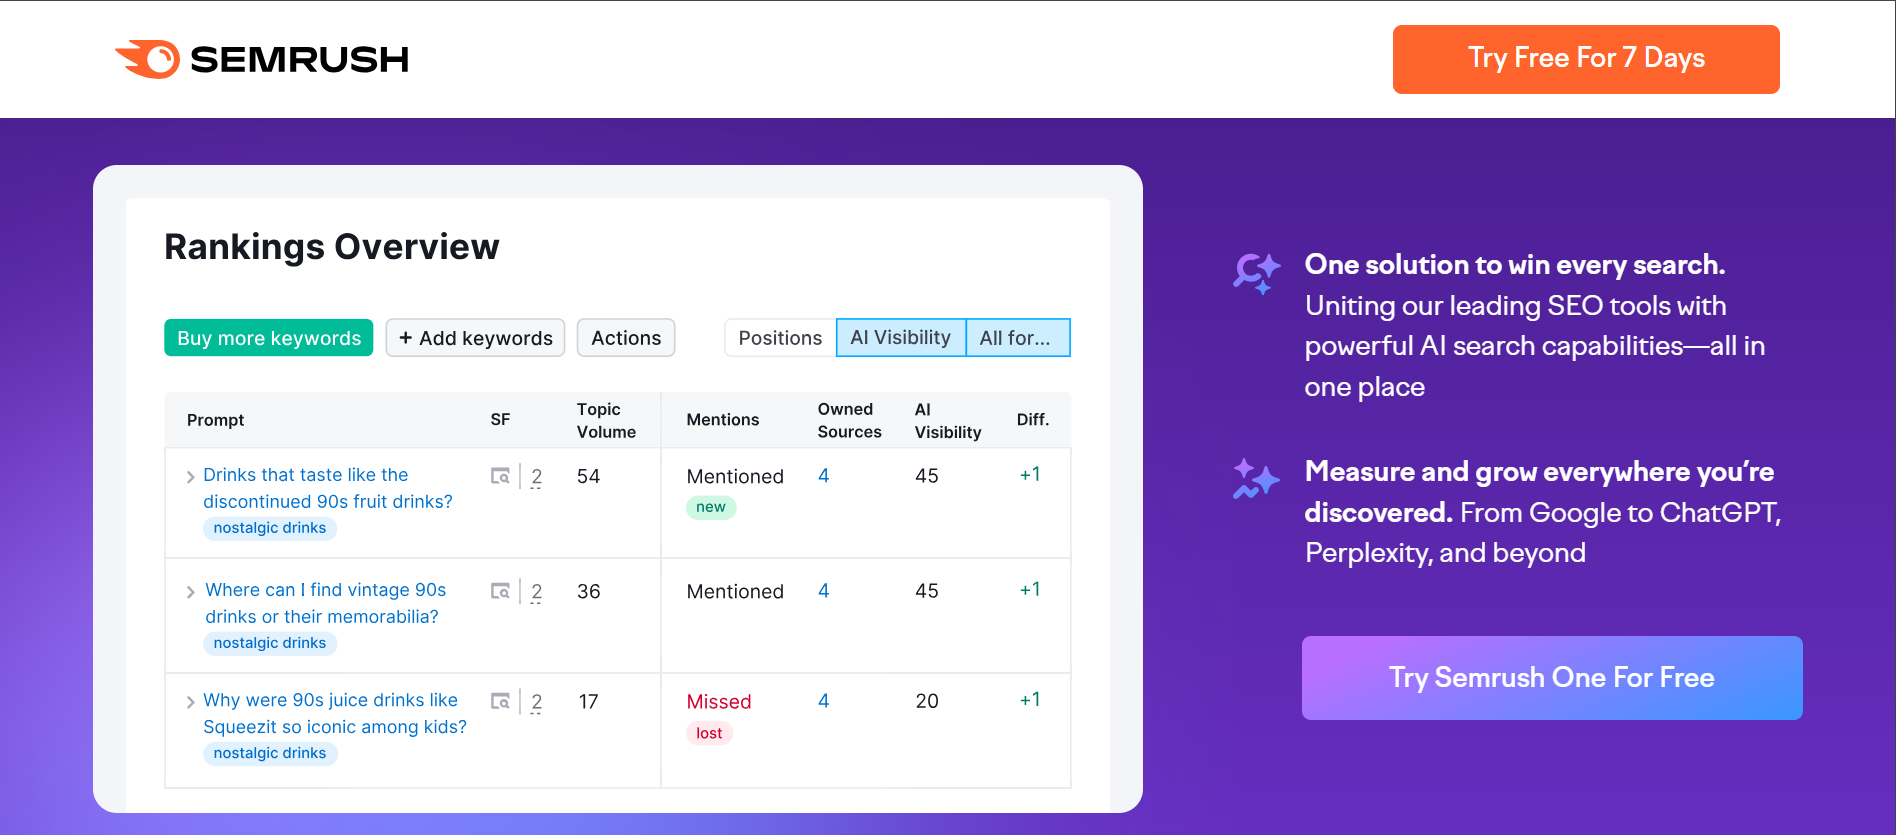The height and width of the screenshot is (835, 1896).
Task: Click the Semrush flame logo icon
Action: 148,59
